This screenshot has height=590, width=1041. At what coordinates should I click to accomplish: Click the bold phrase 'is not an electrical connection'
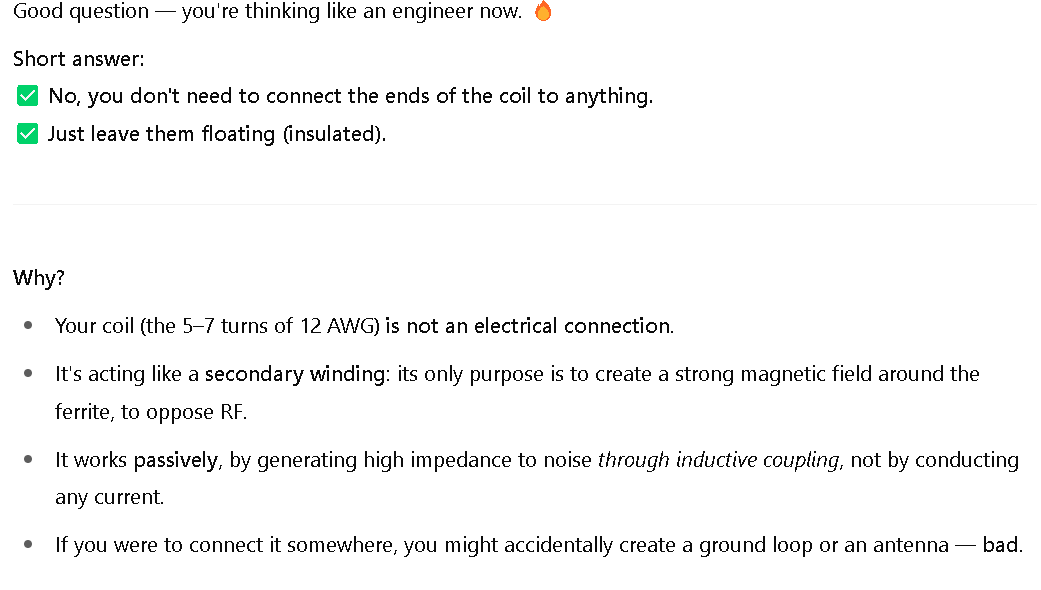click(528, 326)
